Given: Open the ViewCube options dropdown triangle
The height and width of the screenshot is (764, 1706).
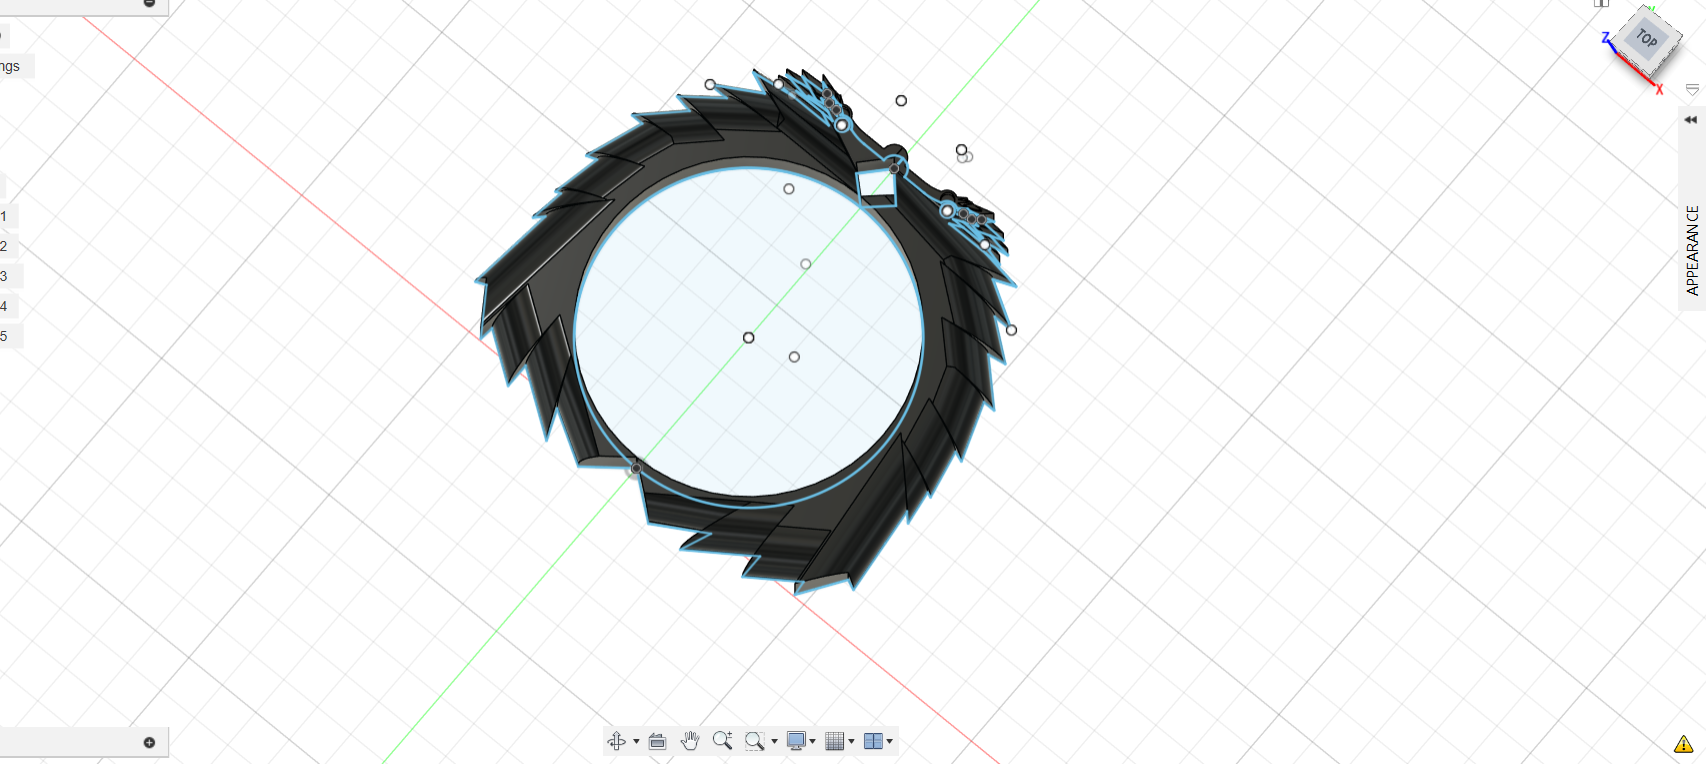Looking at the screenshot, I should point(1692,90).
